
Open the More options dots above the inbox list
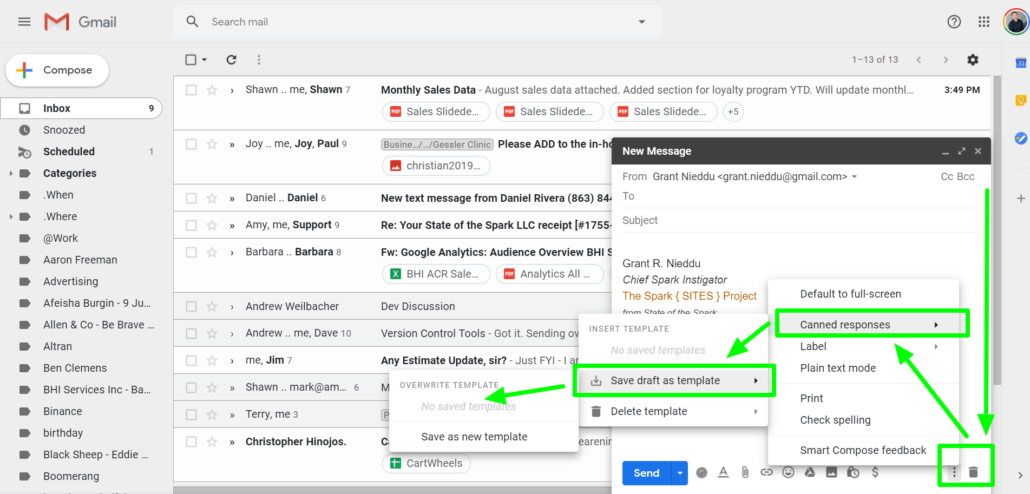[259, 60]
